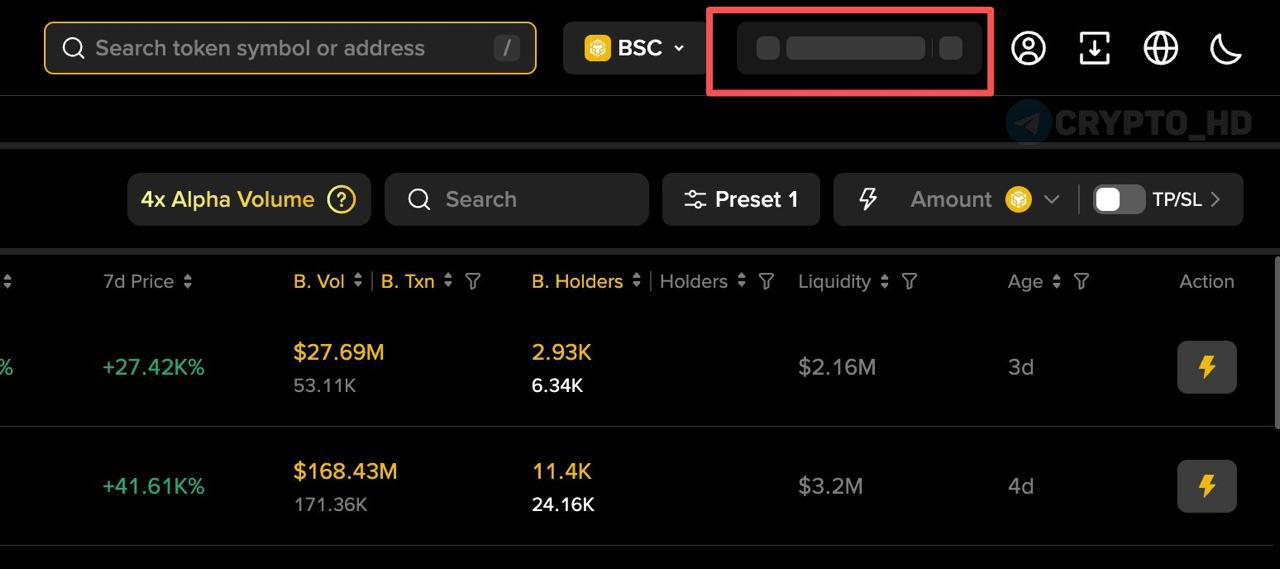
Task: Expand the Amount currency dropdown
Action: pos(1051,199)
